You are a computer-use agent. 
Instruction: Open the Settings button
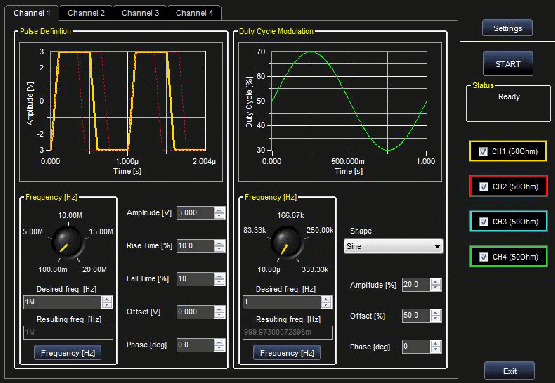tap(507, 28)
